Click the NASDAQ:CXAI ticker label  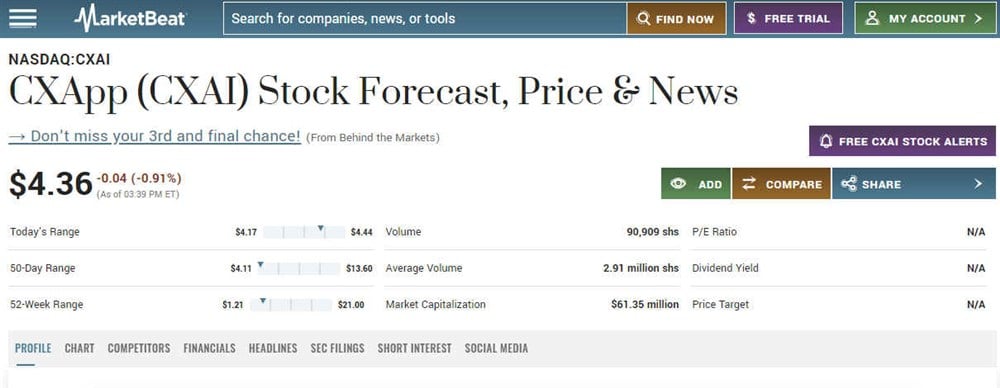pos(59,59)
